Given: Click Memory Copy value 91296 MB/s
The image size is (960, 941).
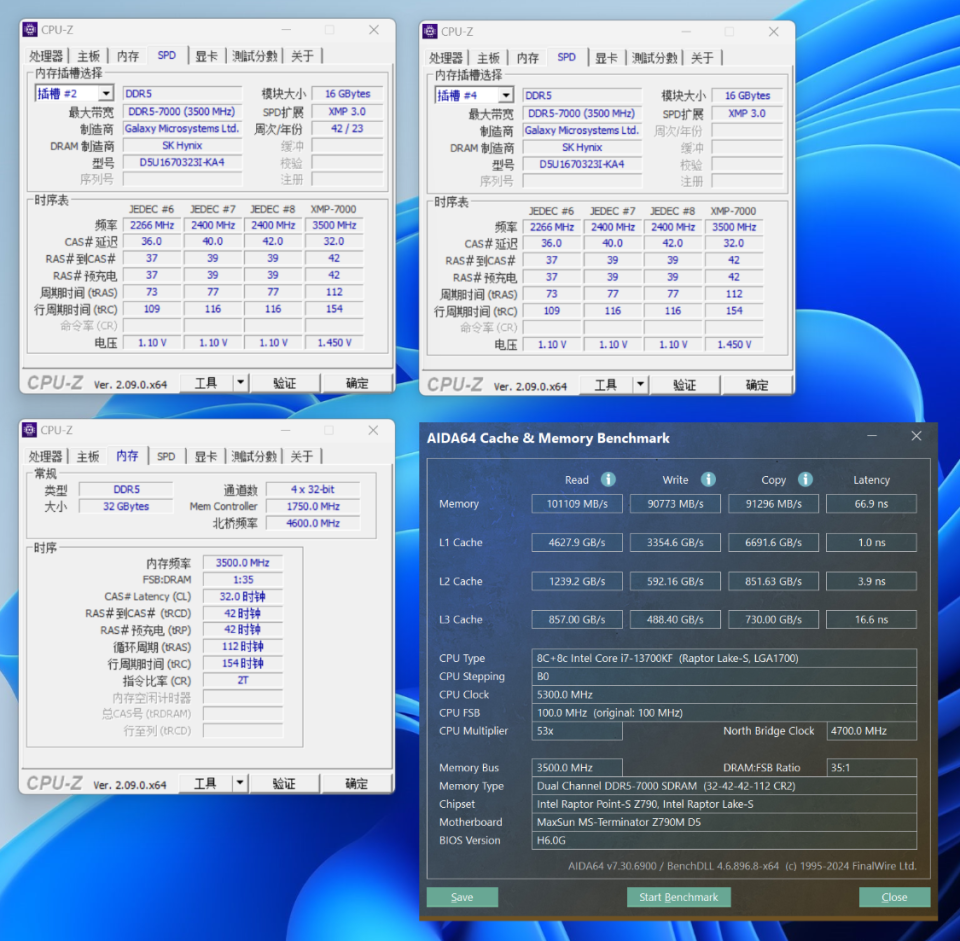Looking at the screenshot, I should point(773,504).
